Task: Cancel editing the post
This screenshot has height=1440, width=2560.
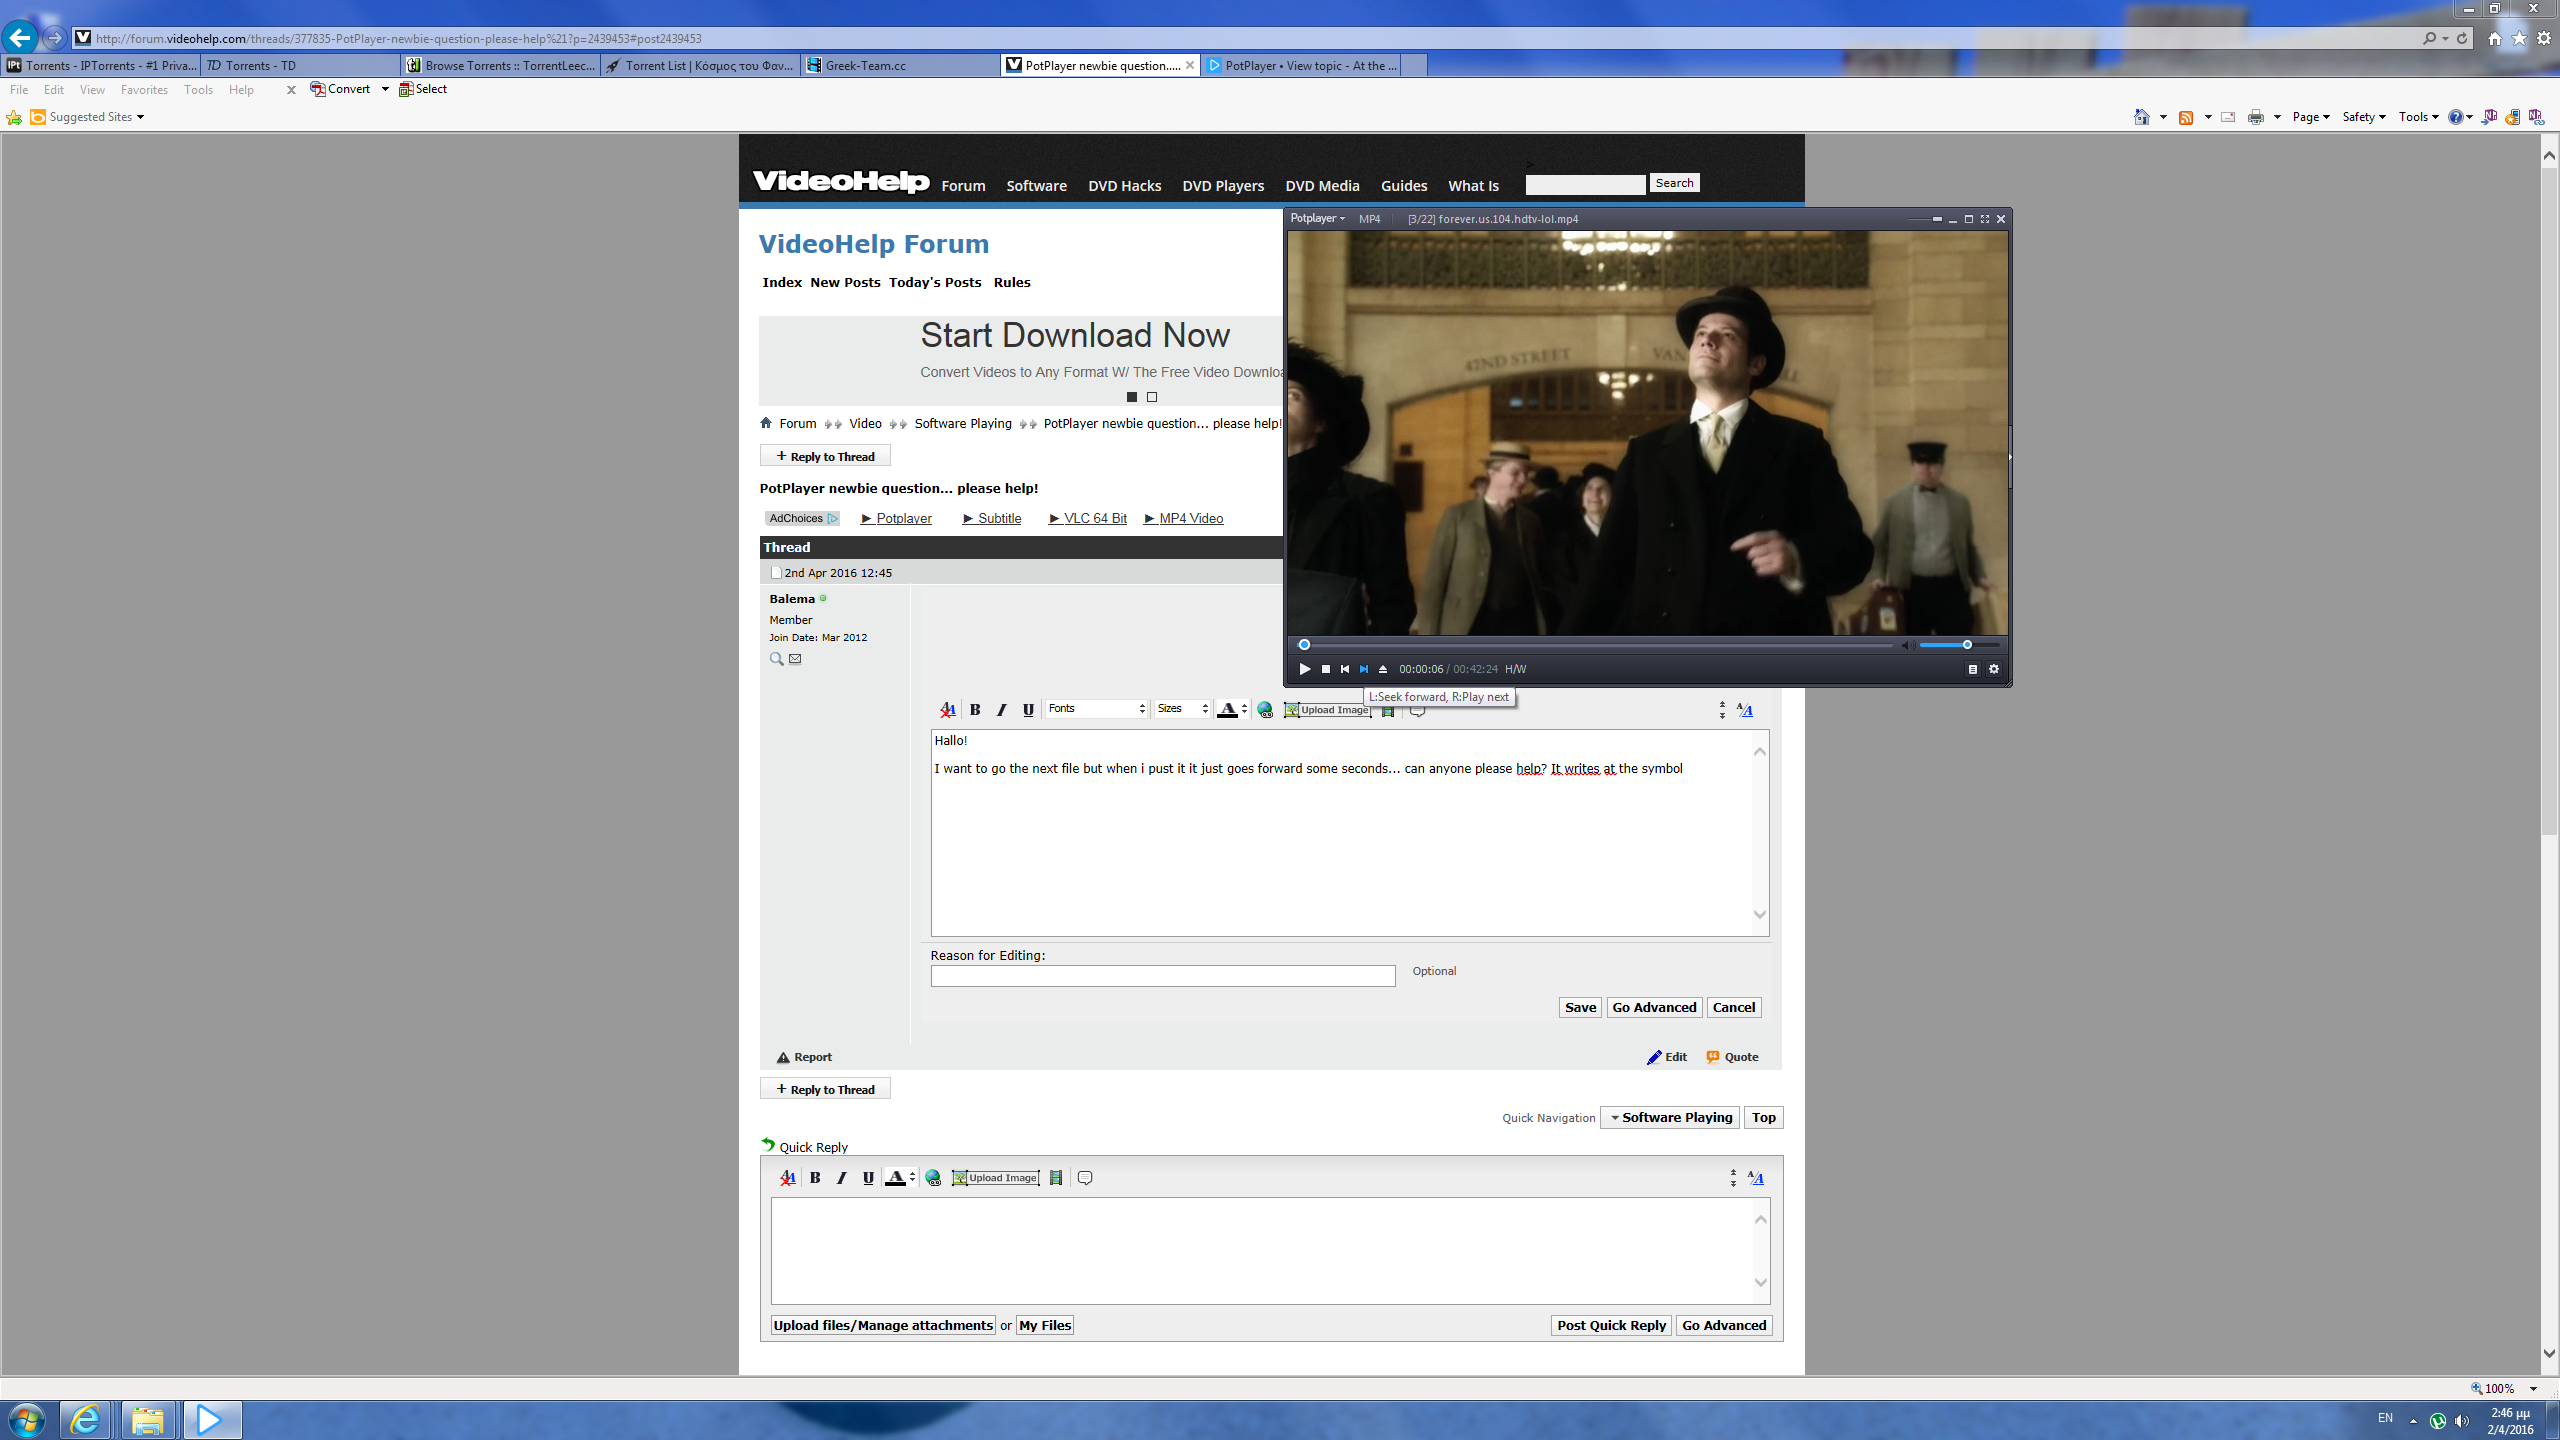Action: (1734, 1007)
